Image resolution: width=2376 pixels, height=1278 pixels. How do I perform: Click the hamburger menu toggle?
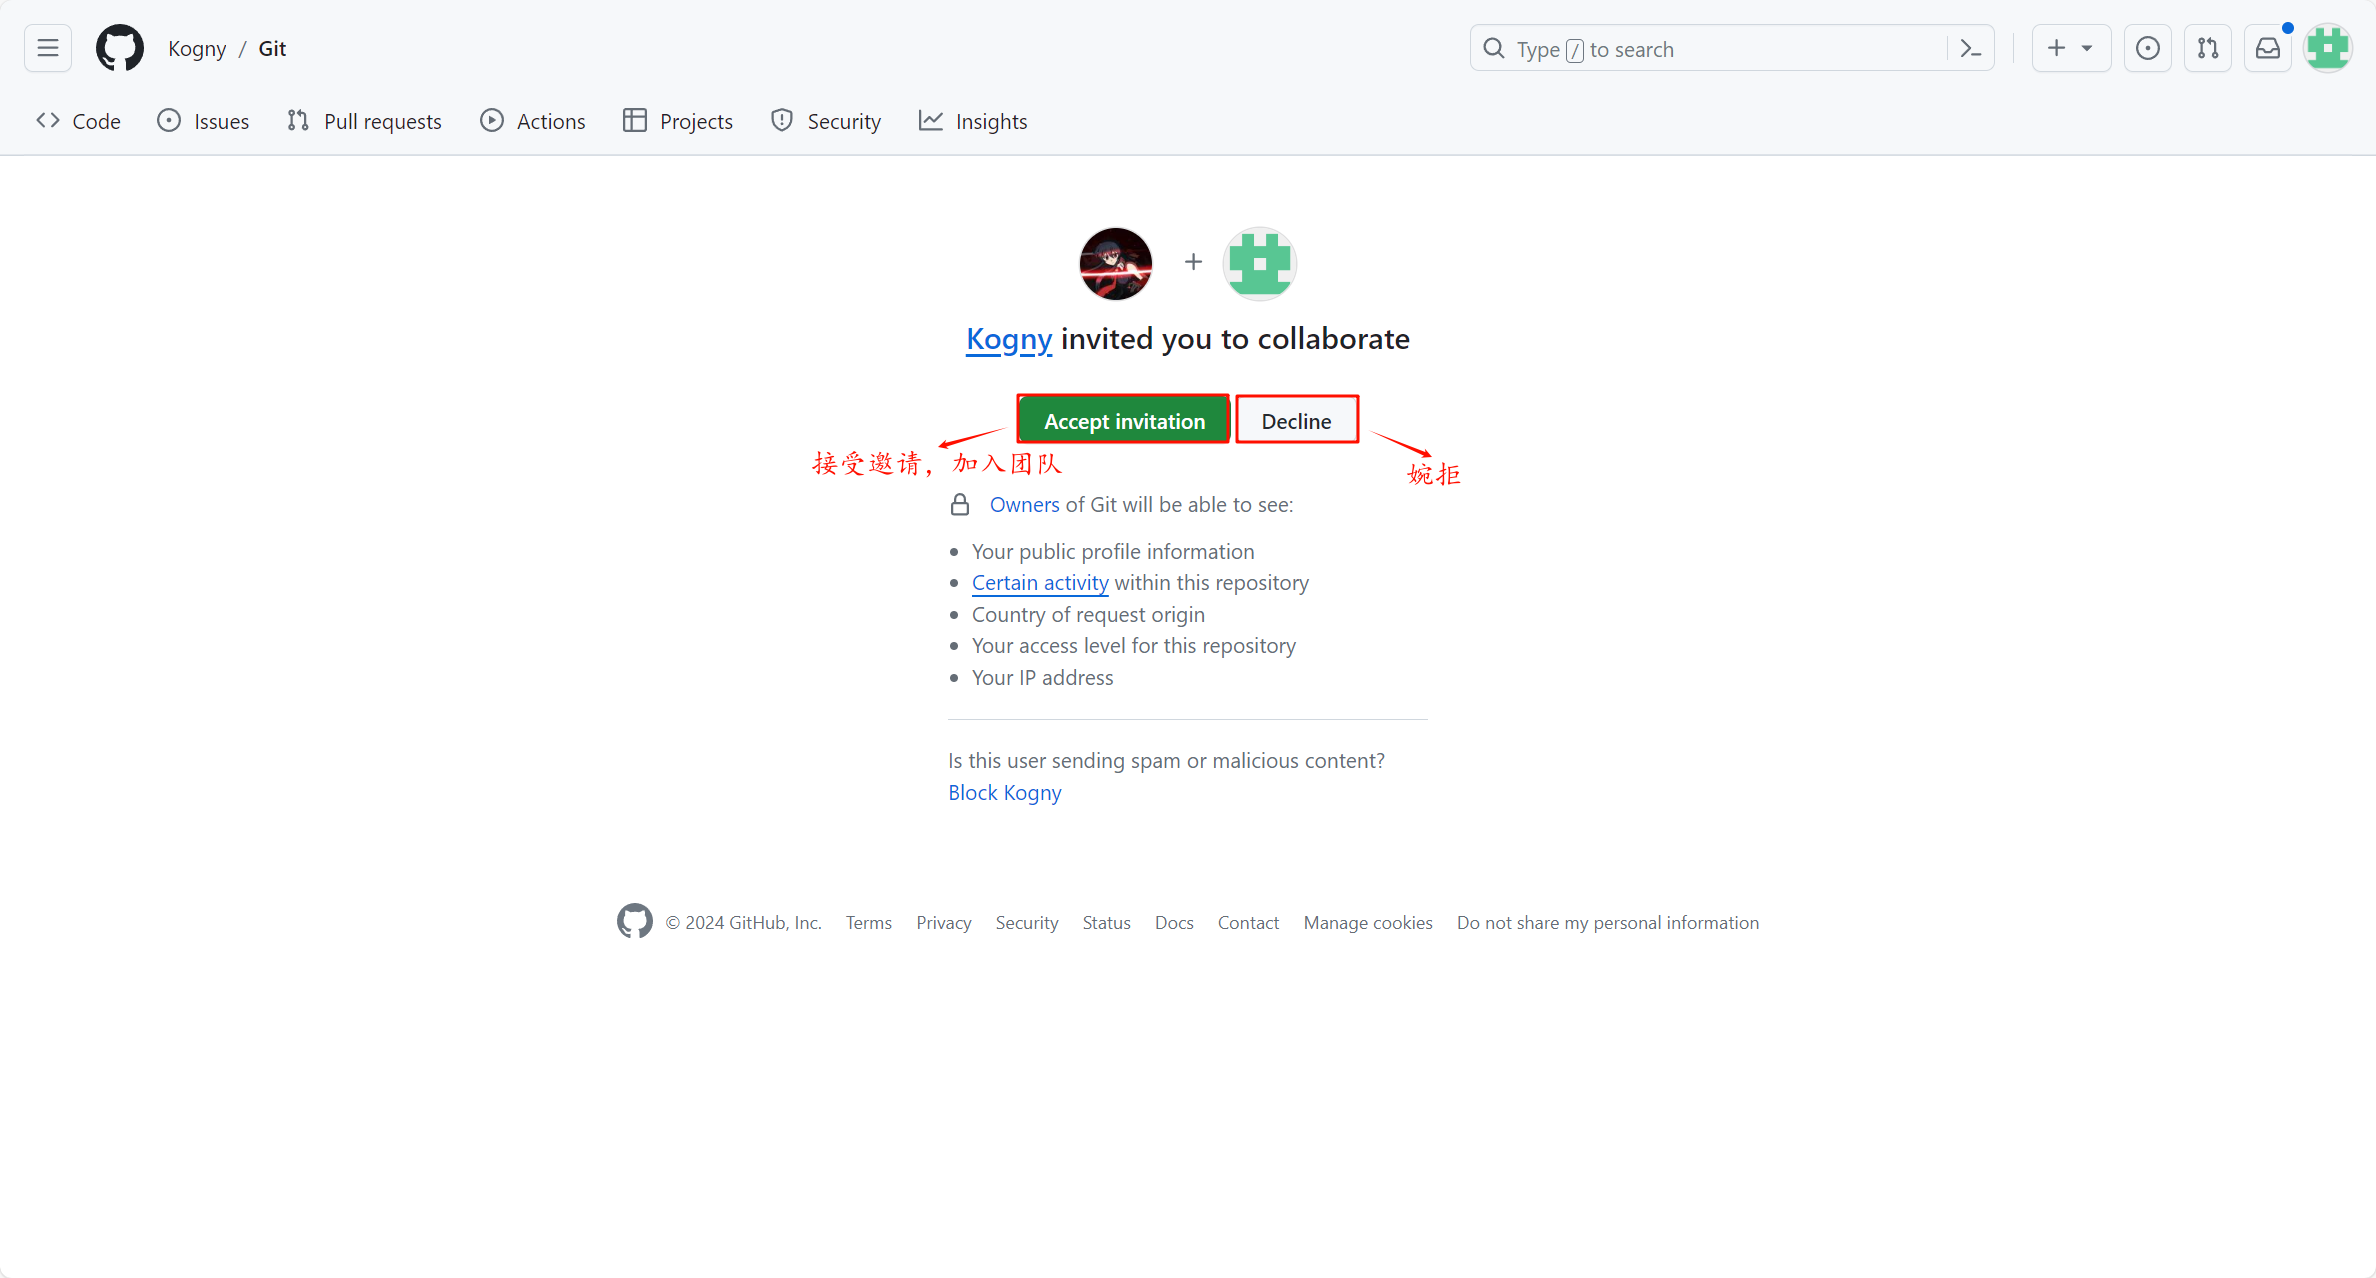click(x=49, y=47)
